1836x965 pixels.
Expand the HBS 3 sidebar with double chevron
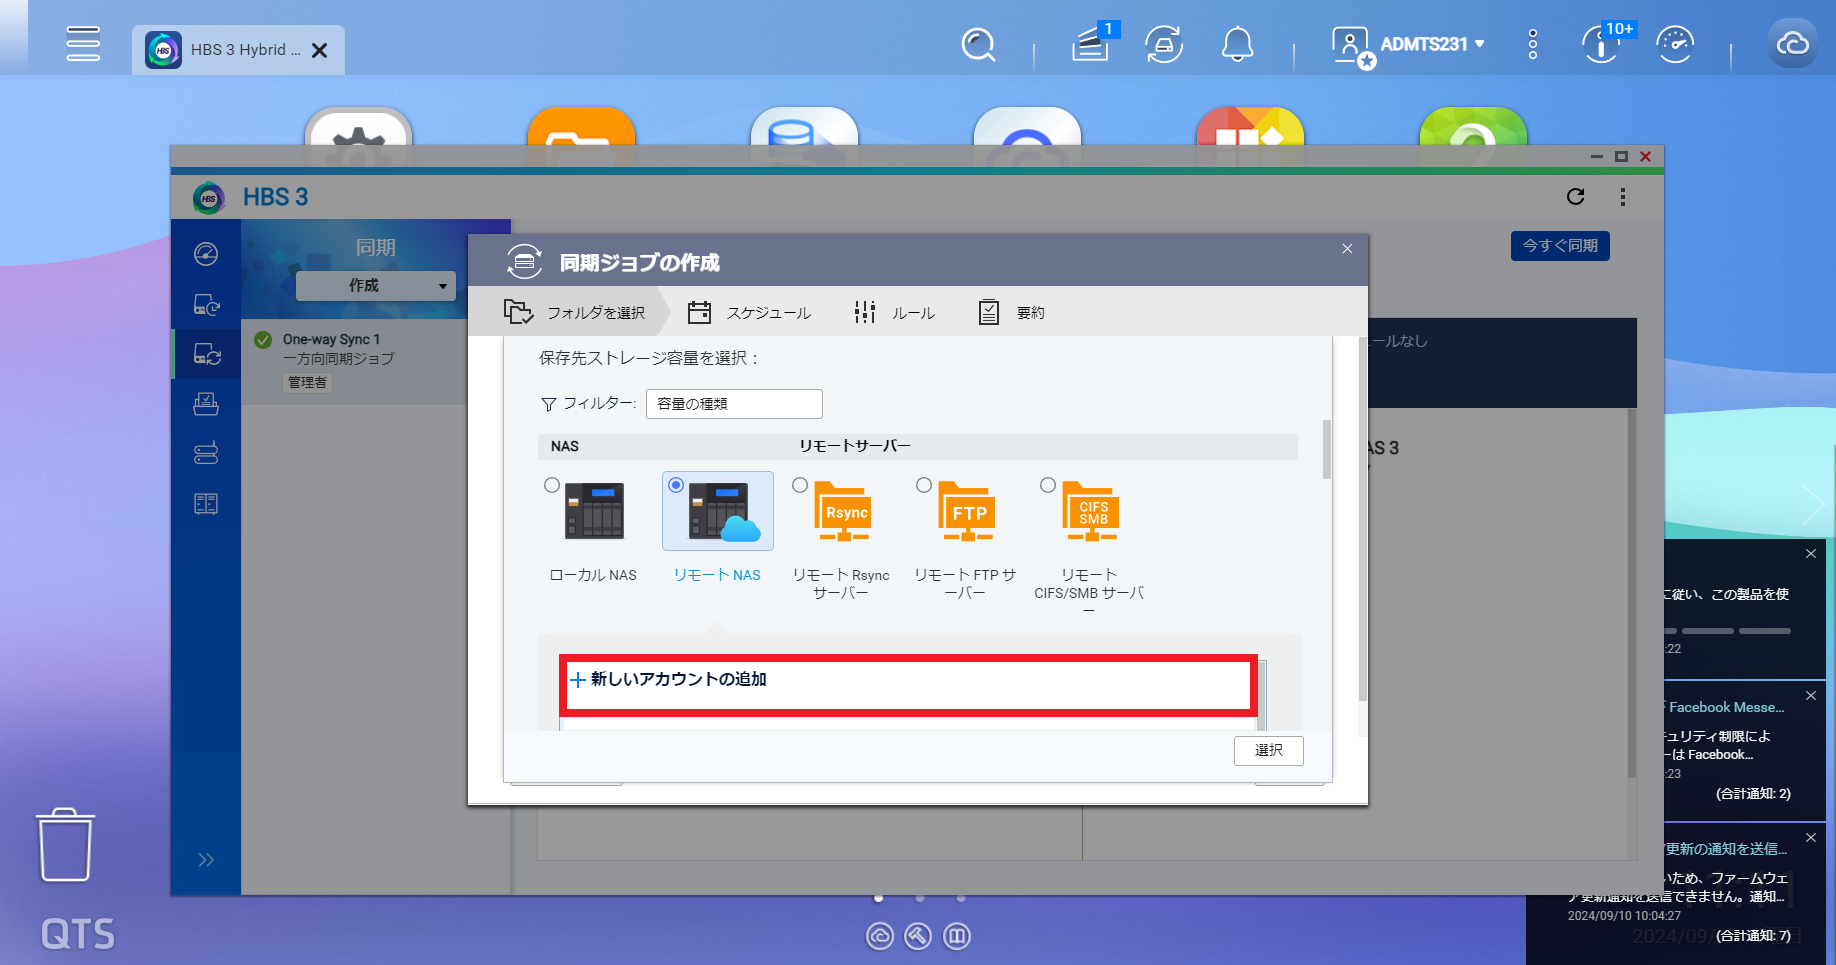coord(206,860)
